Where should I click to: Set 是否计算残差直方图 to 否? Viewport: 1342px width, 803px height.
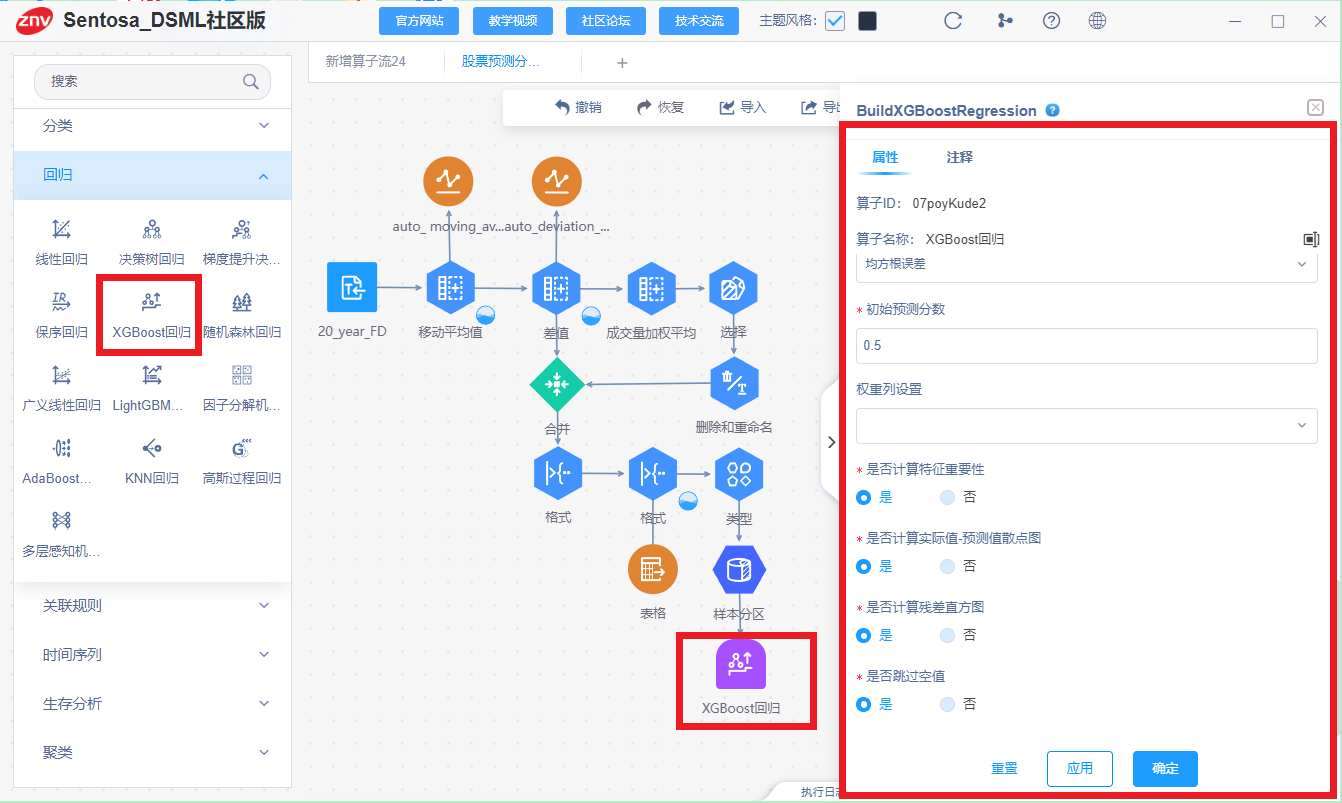click(948, 635)
